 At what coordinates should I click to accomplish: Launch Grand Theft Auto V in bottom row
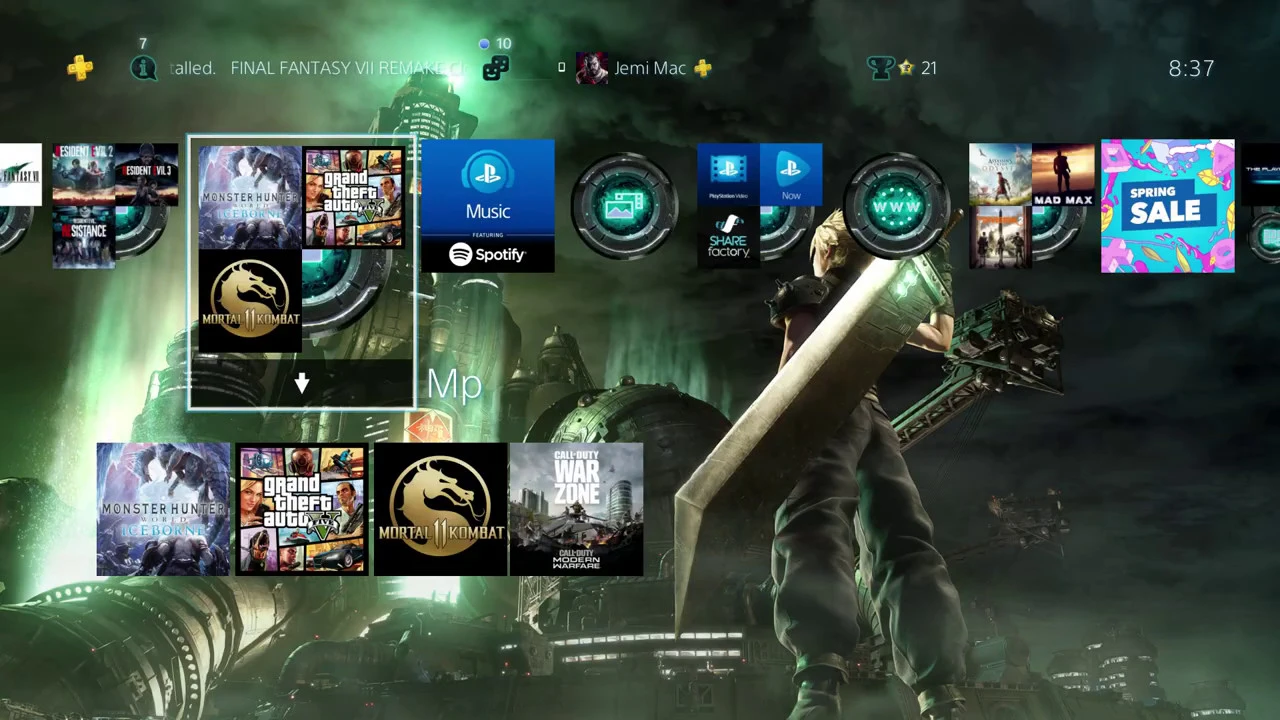(302, 509)
